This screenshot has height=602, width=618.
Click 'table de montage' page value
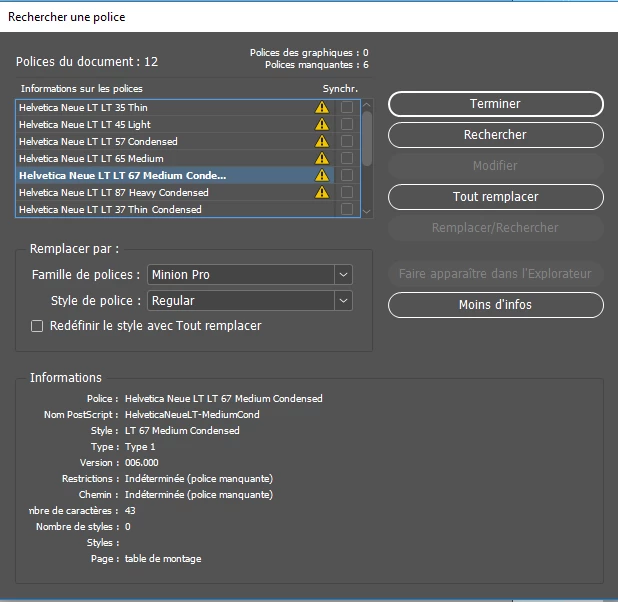(x=163, y=559)
